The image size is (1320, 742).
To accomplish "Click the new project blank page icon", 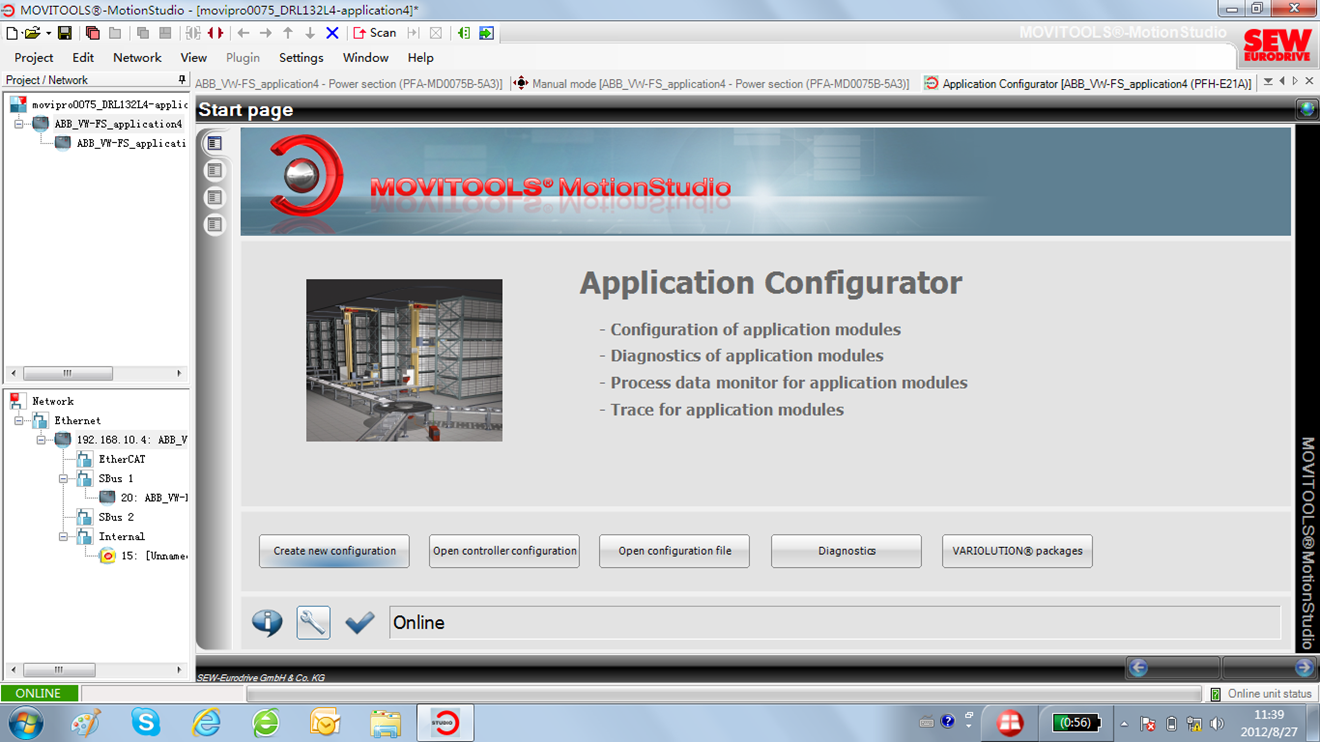I will coord(12,33).
